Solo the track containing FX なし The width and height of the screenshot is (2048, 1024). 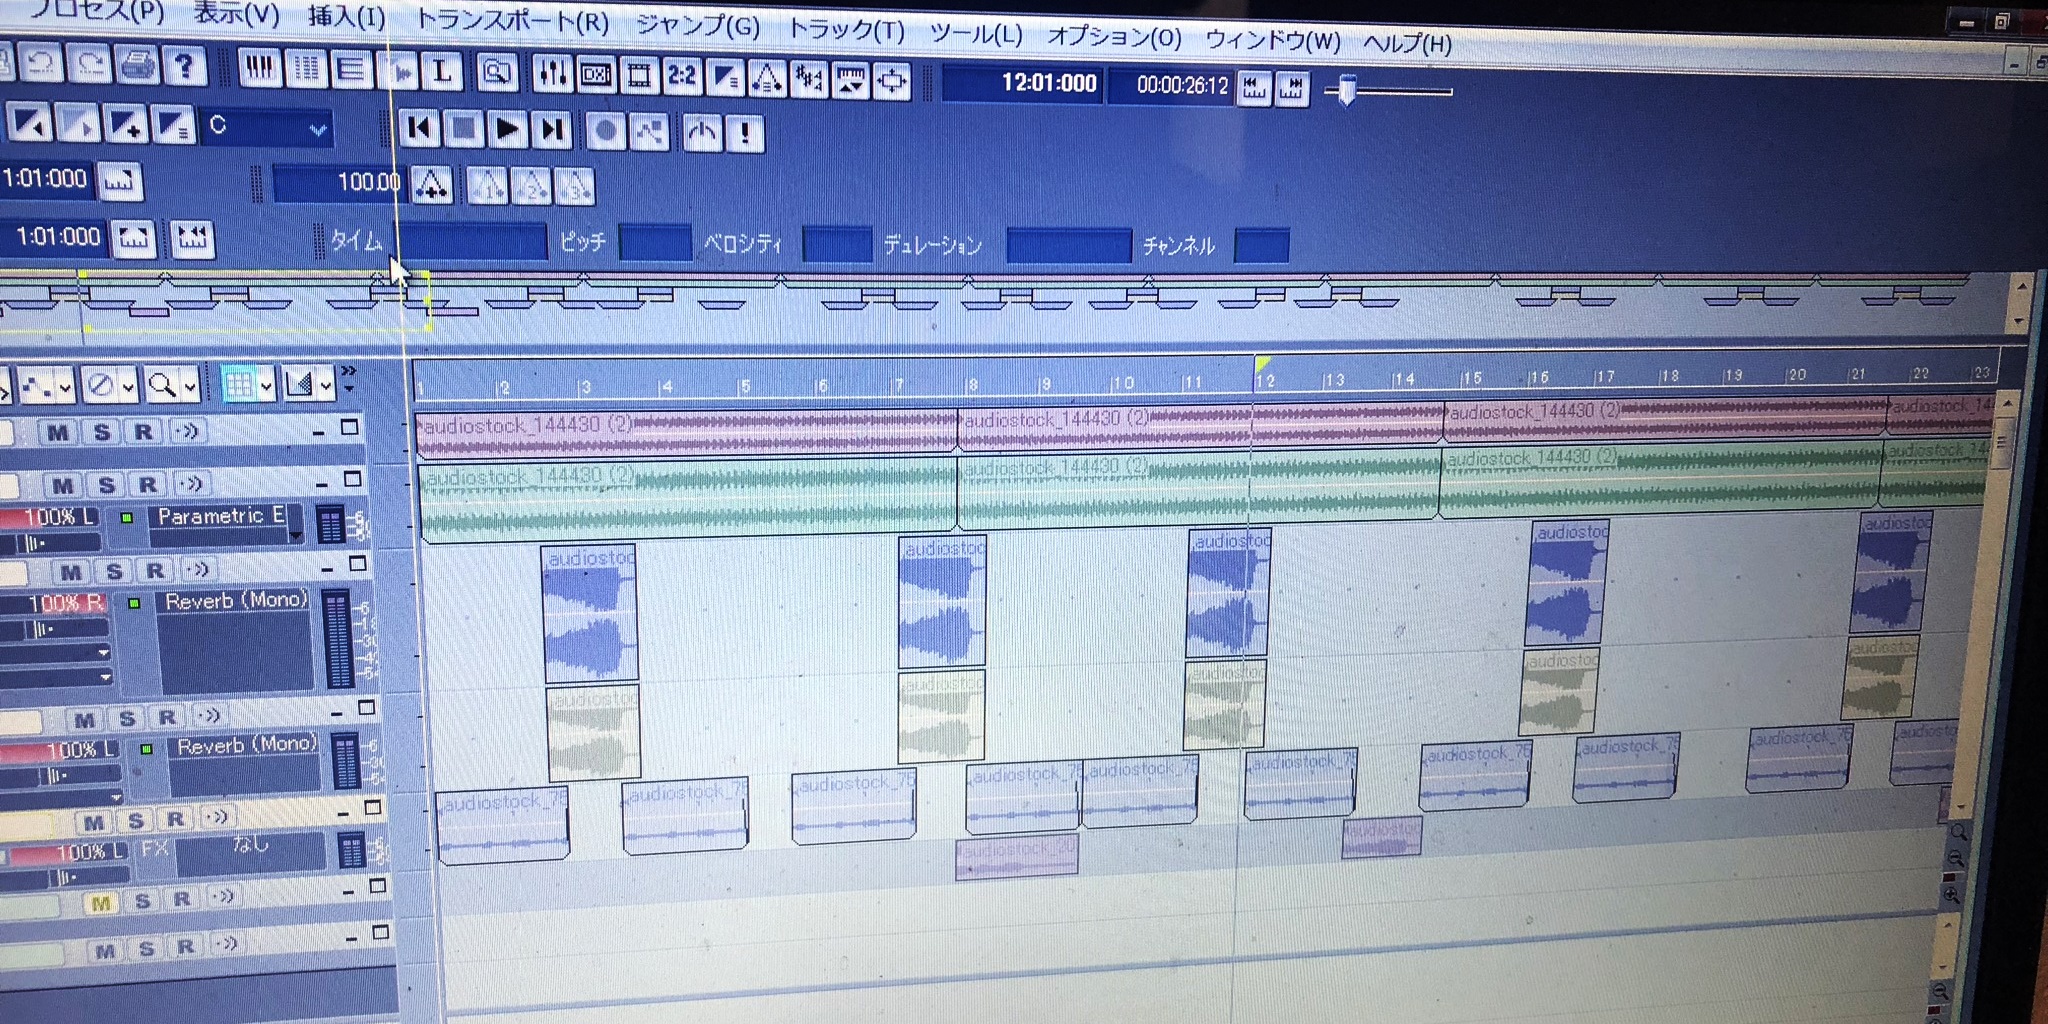[135, 821]
